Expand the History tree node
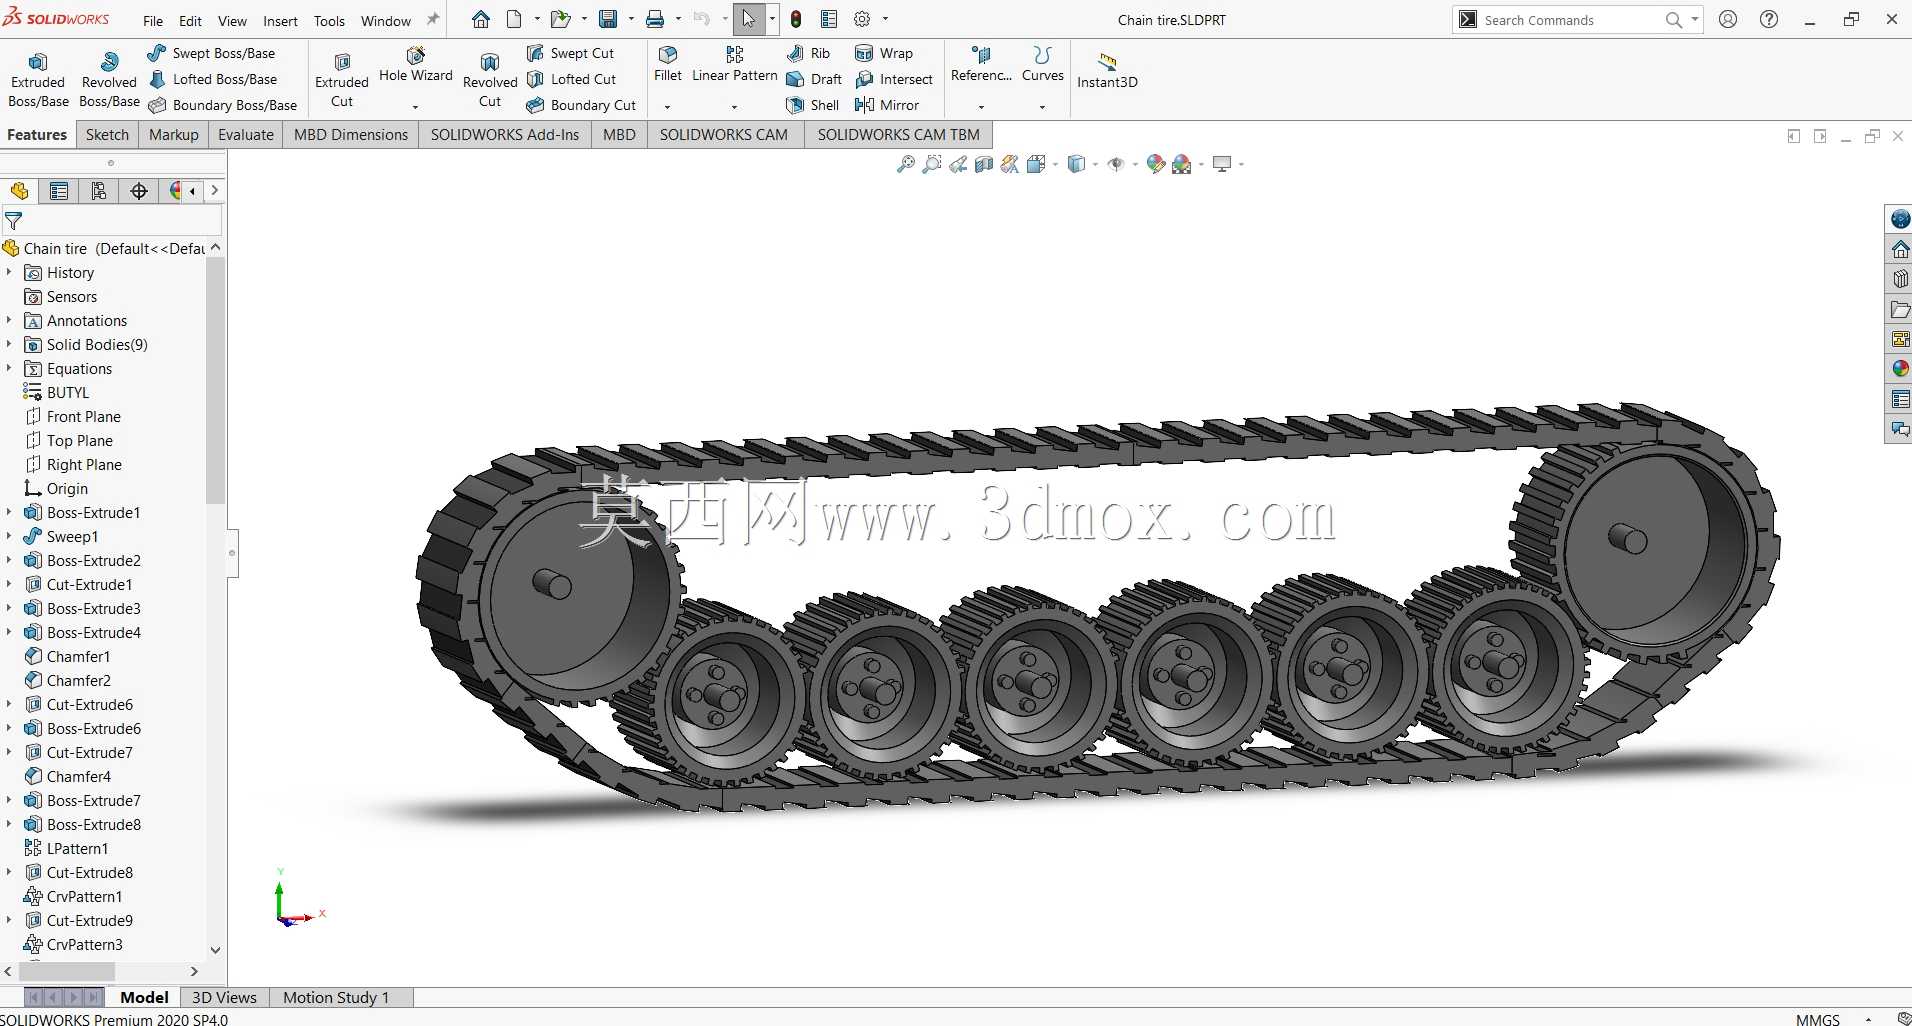Image resolution: width=1912 pixels, height=1026 pixels. point(9,272)
